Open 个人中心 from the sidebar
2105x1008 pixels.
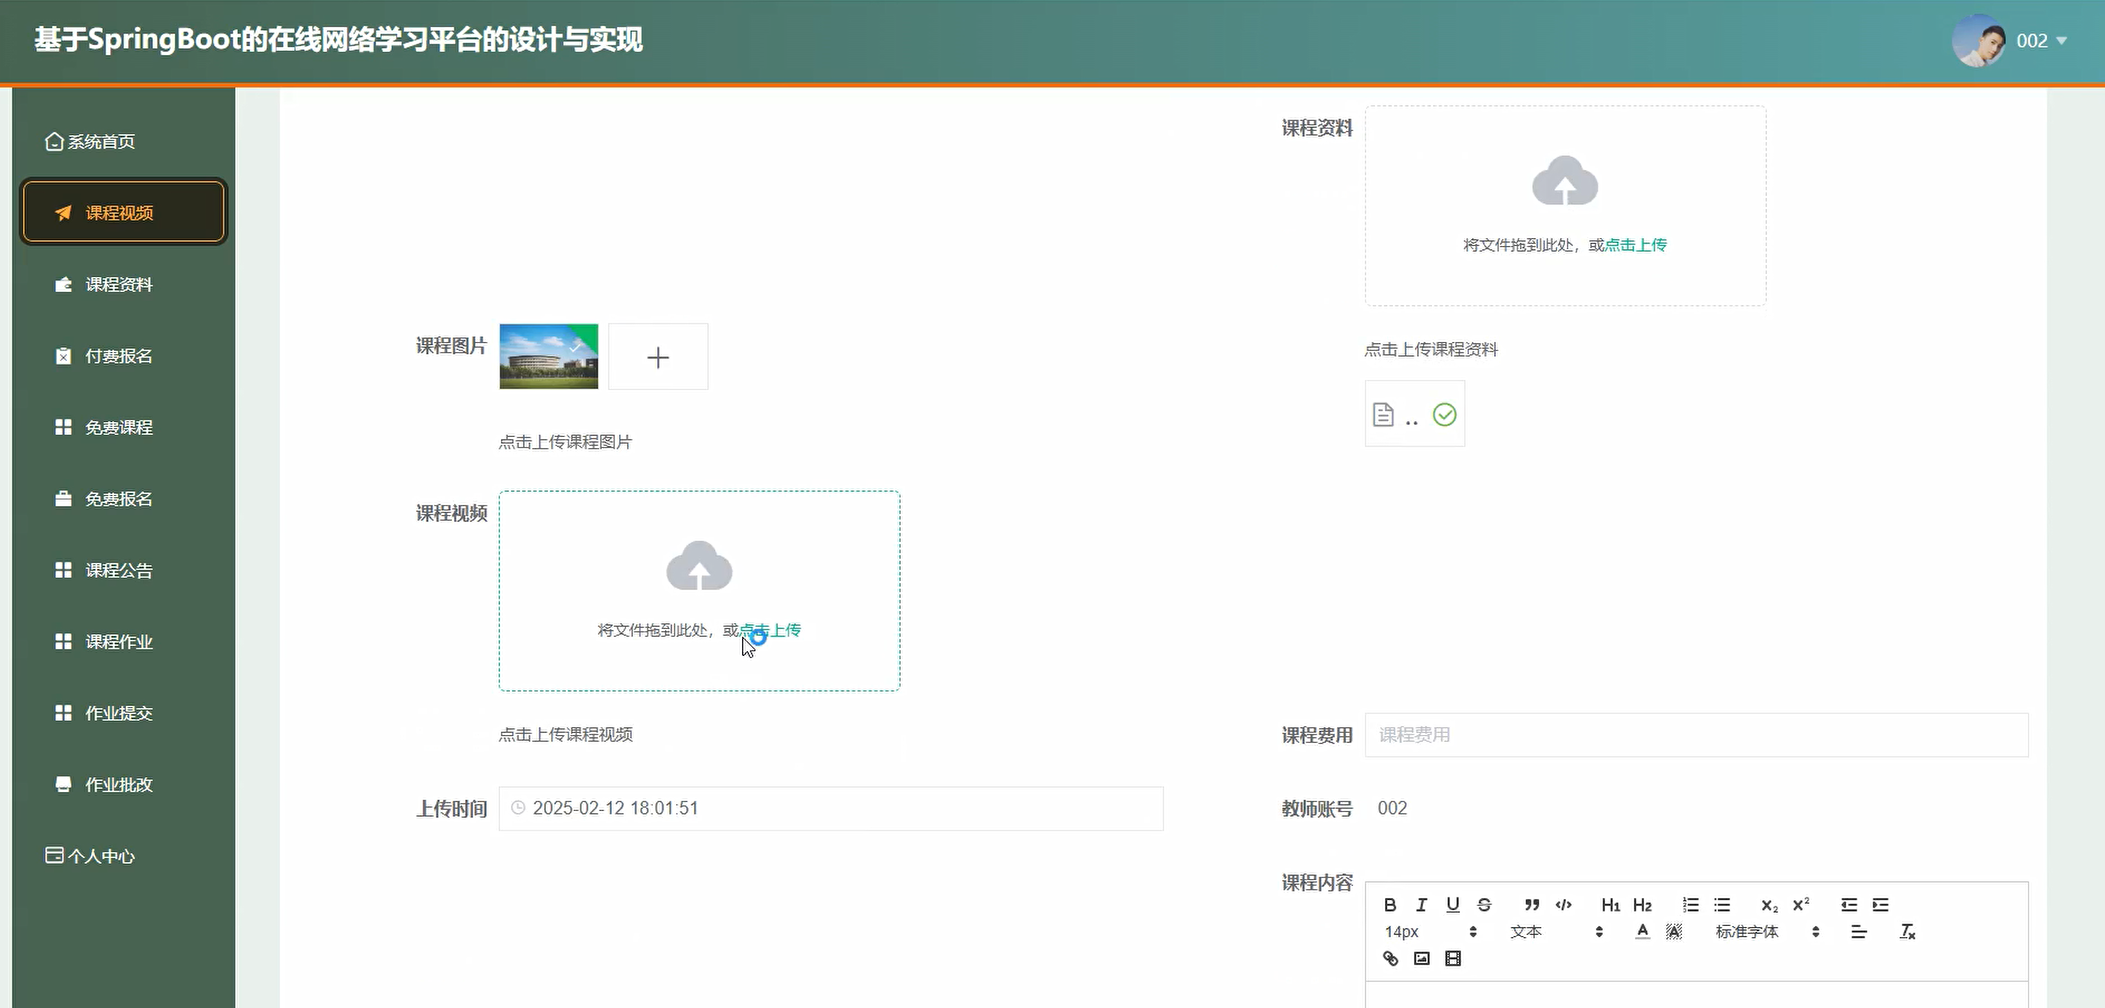(101, 855)
